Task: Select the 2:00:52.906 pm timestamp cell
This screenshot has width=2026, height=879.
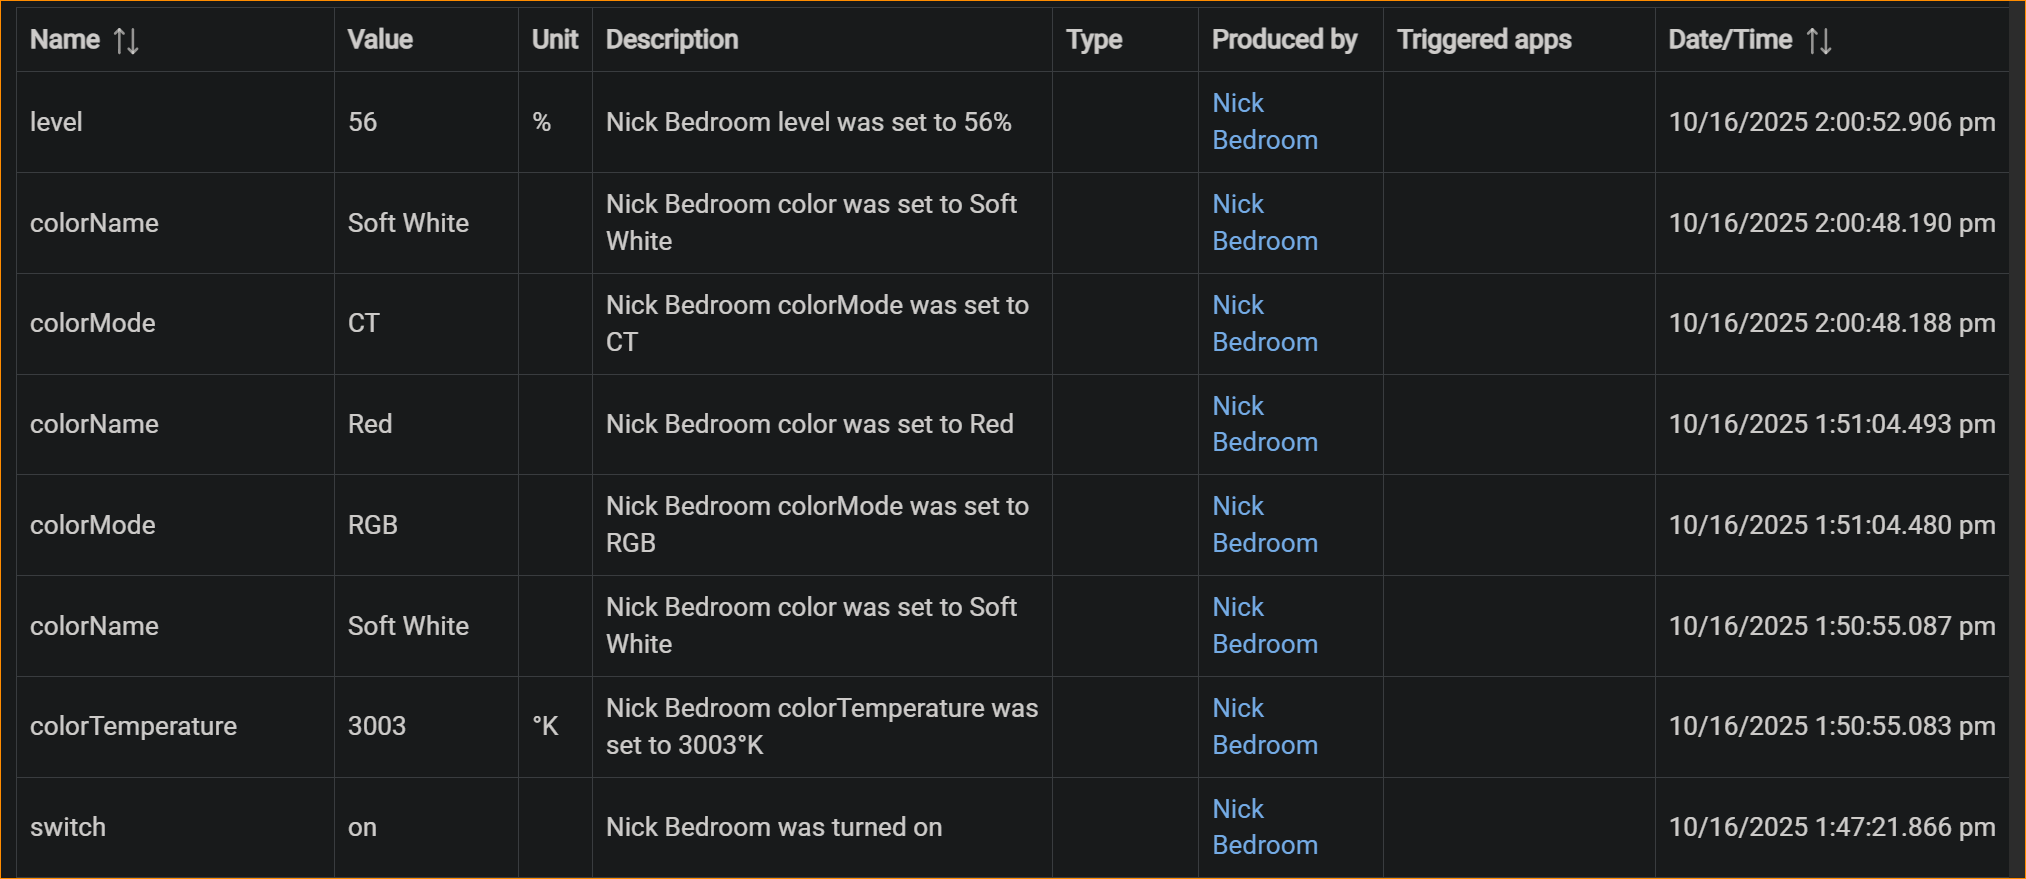Action: 1831,122
